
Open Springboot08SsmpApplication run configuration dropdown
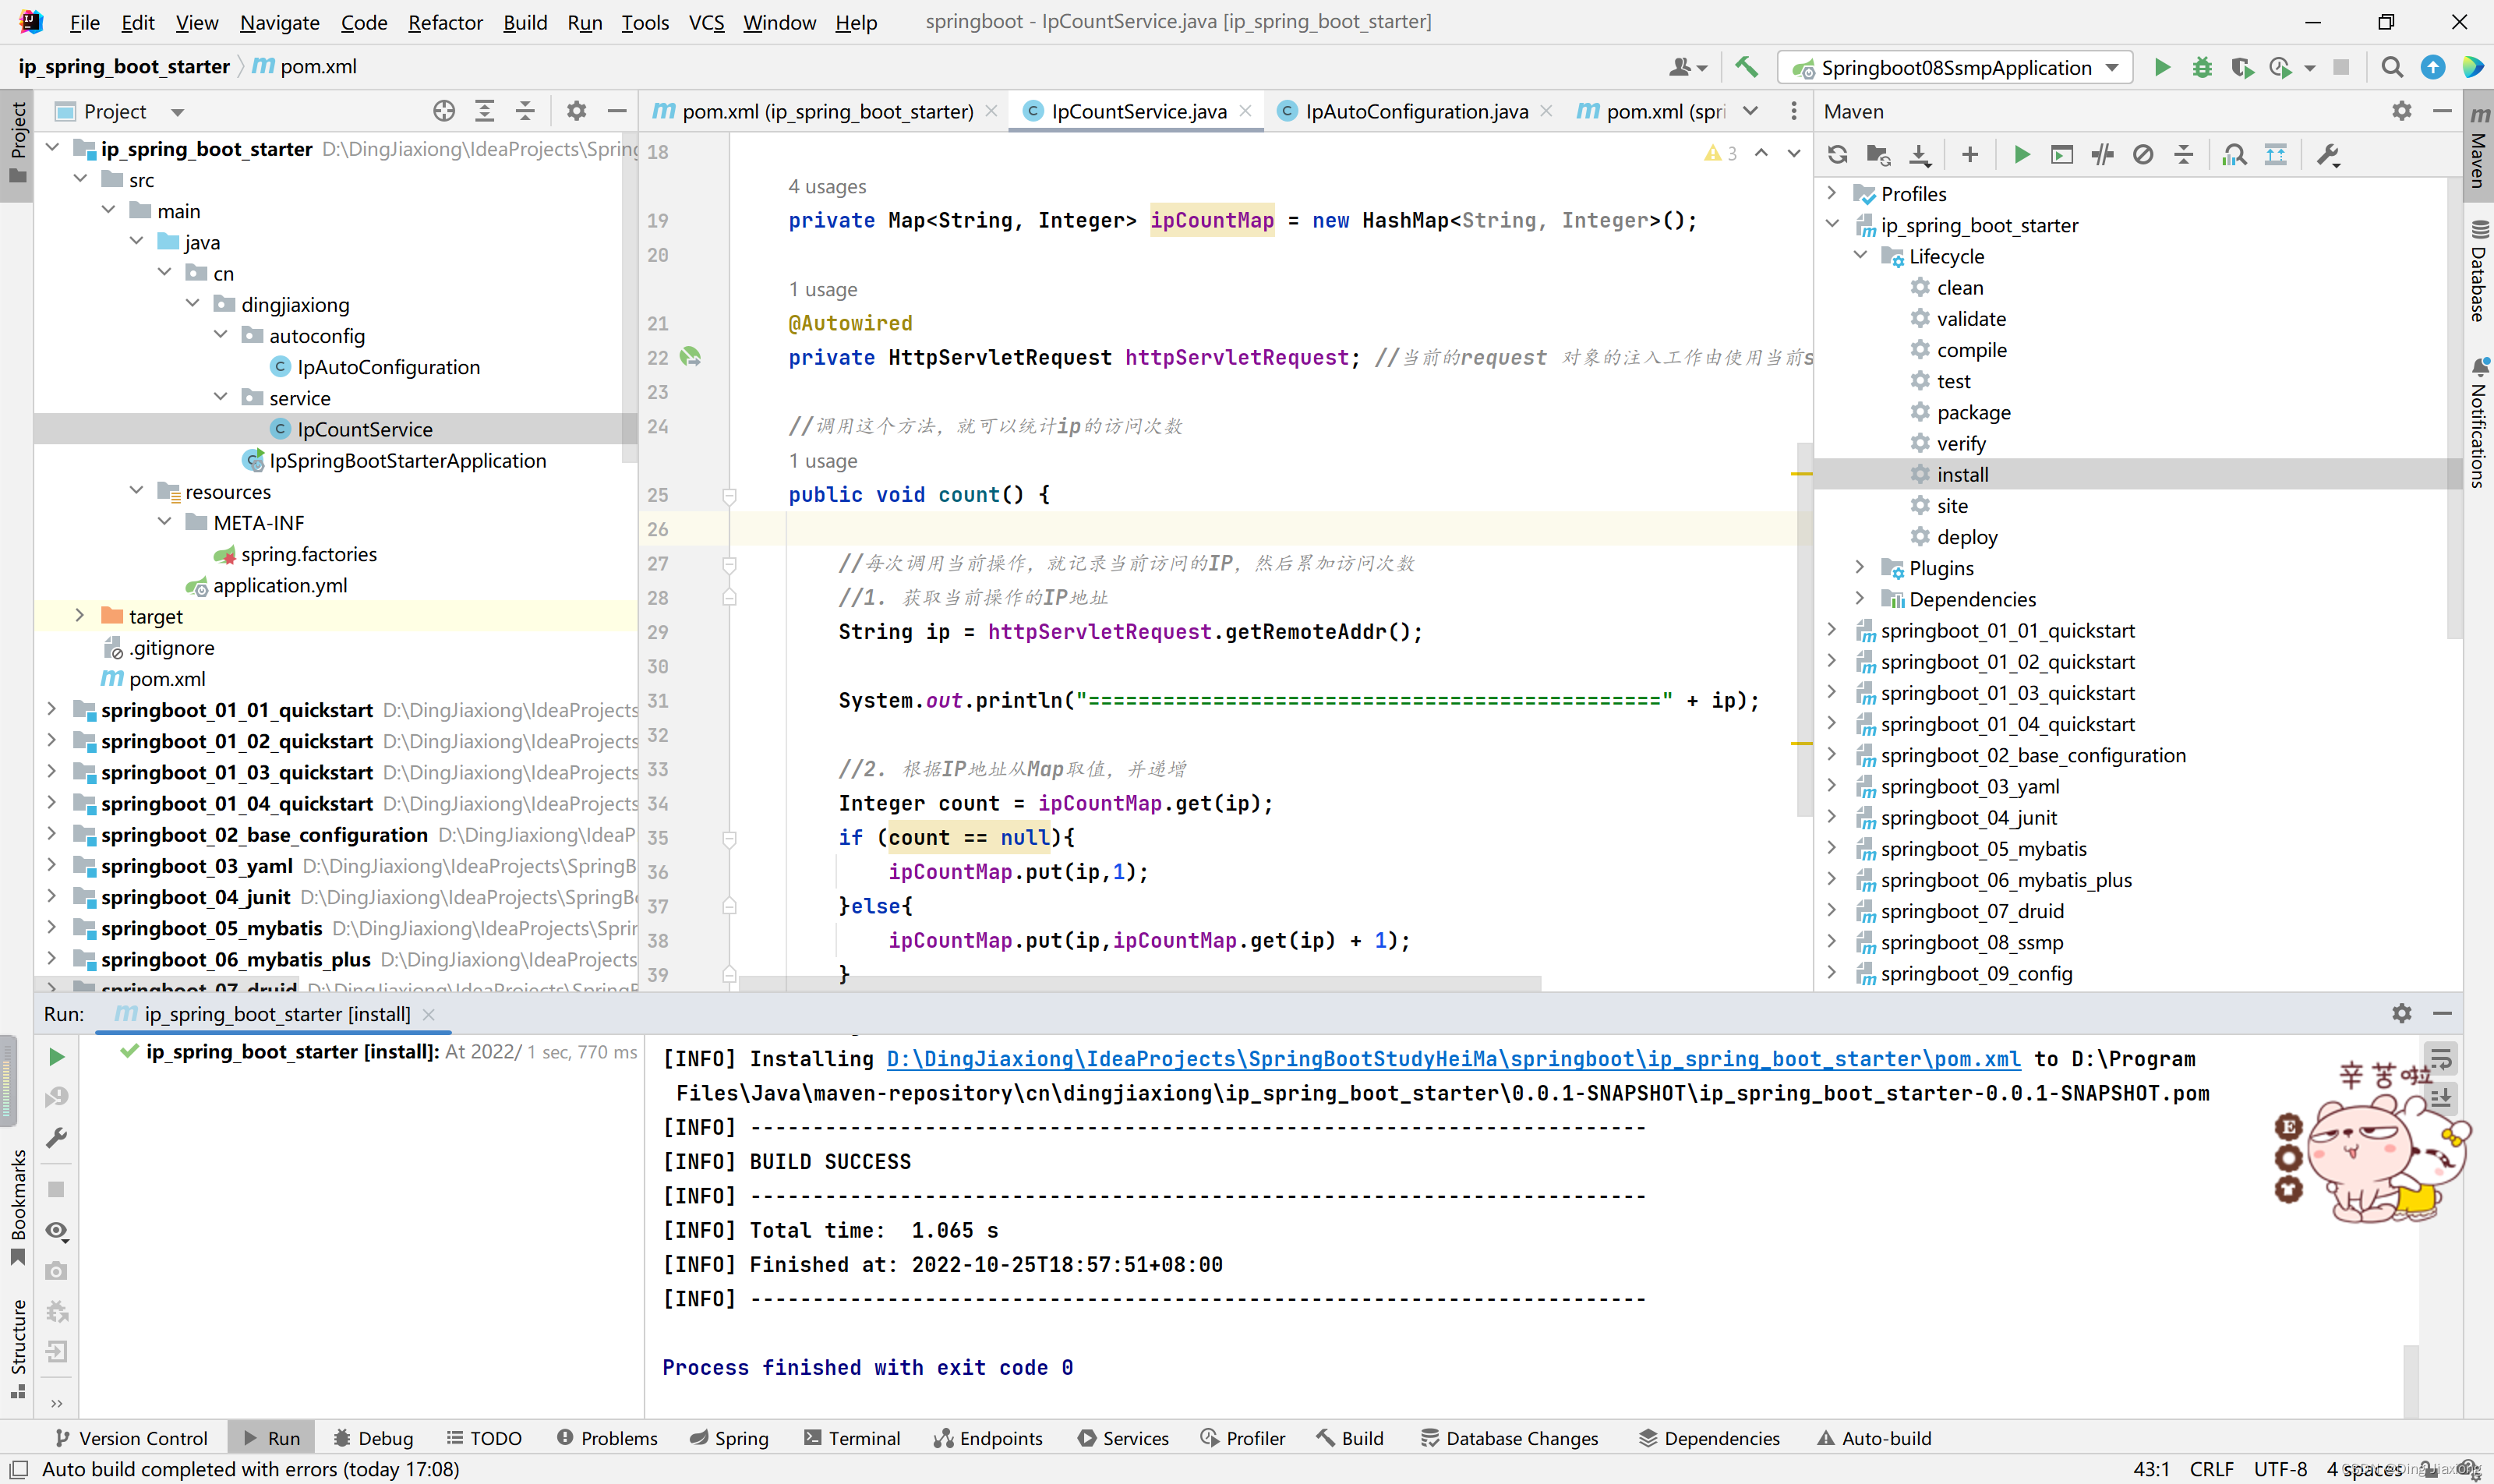coord(1954,67)
